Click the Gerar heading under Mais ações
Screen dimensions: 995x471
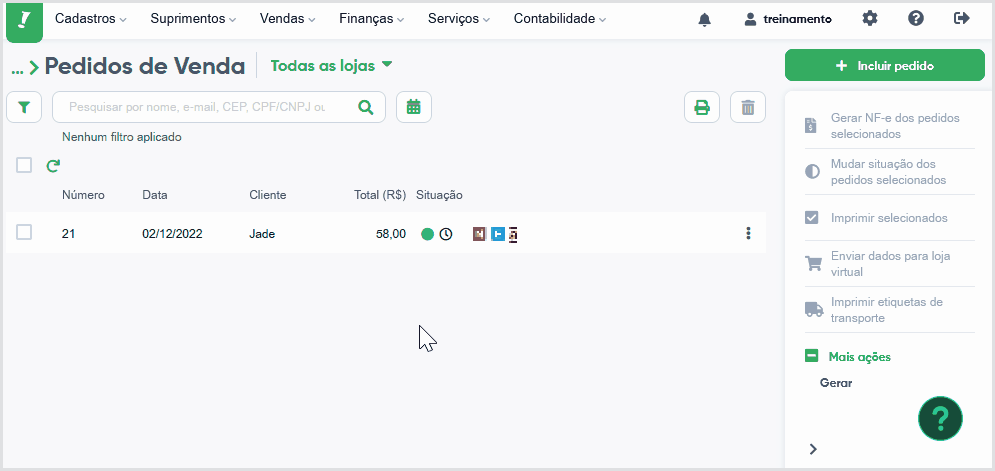836,383
